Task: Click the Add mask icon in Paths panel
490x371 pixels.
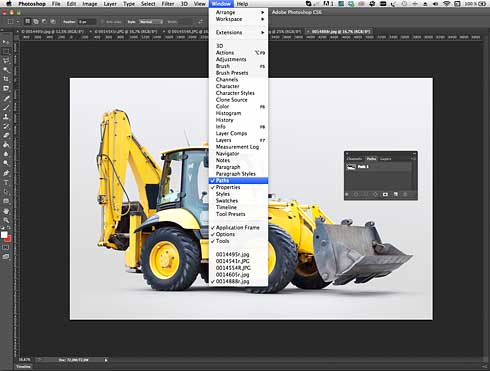Action: (x=385, y=194)
